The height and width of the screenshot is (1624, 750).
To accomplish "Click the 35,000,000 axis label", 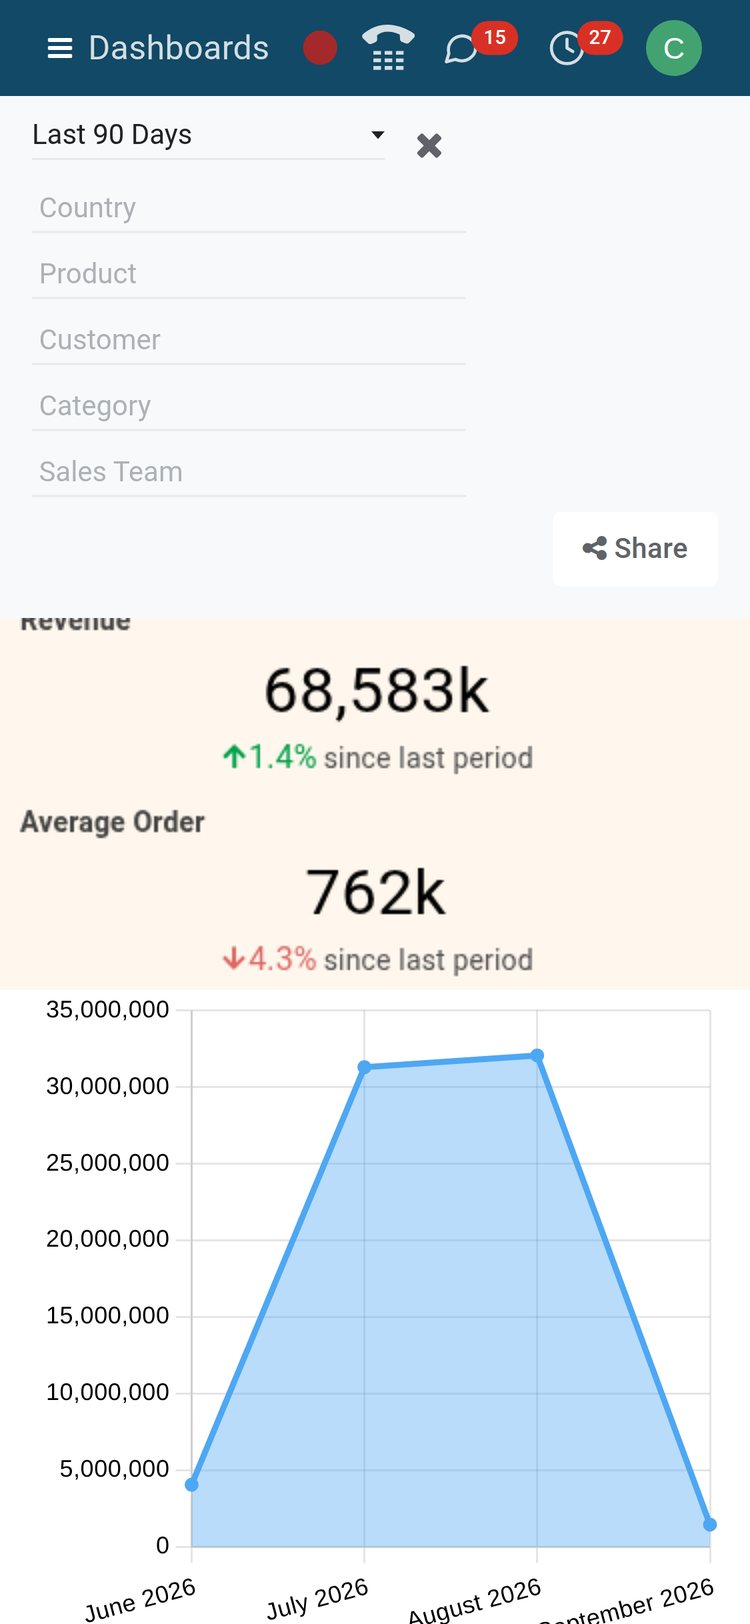I will pos(108,1010).
